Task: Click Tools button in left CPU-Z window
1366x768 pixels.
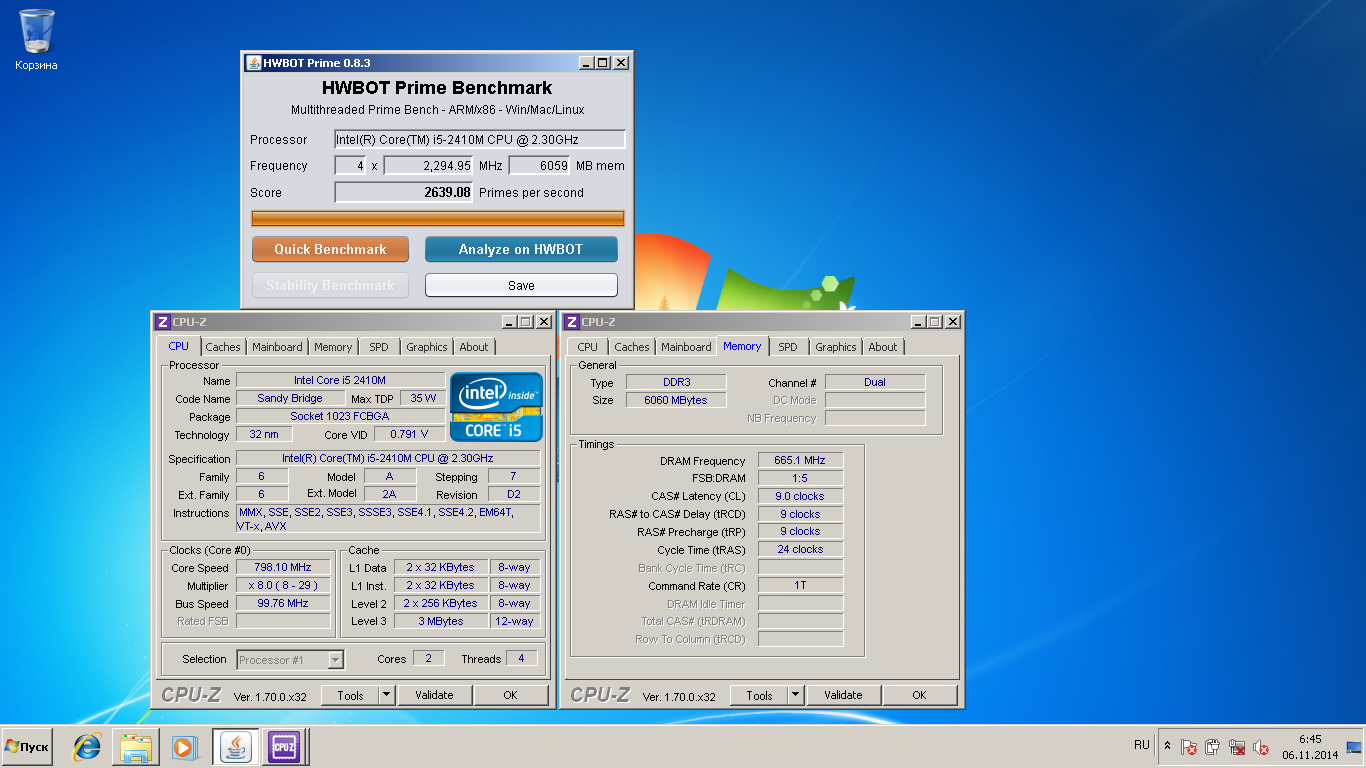Action: click(350, 695)
